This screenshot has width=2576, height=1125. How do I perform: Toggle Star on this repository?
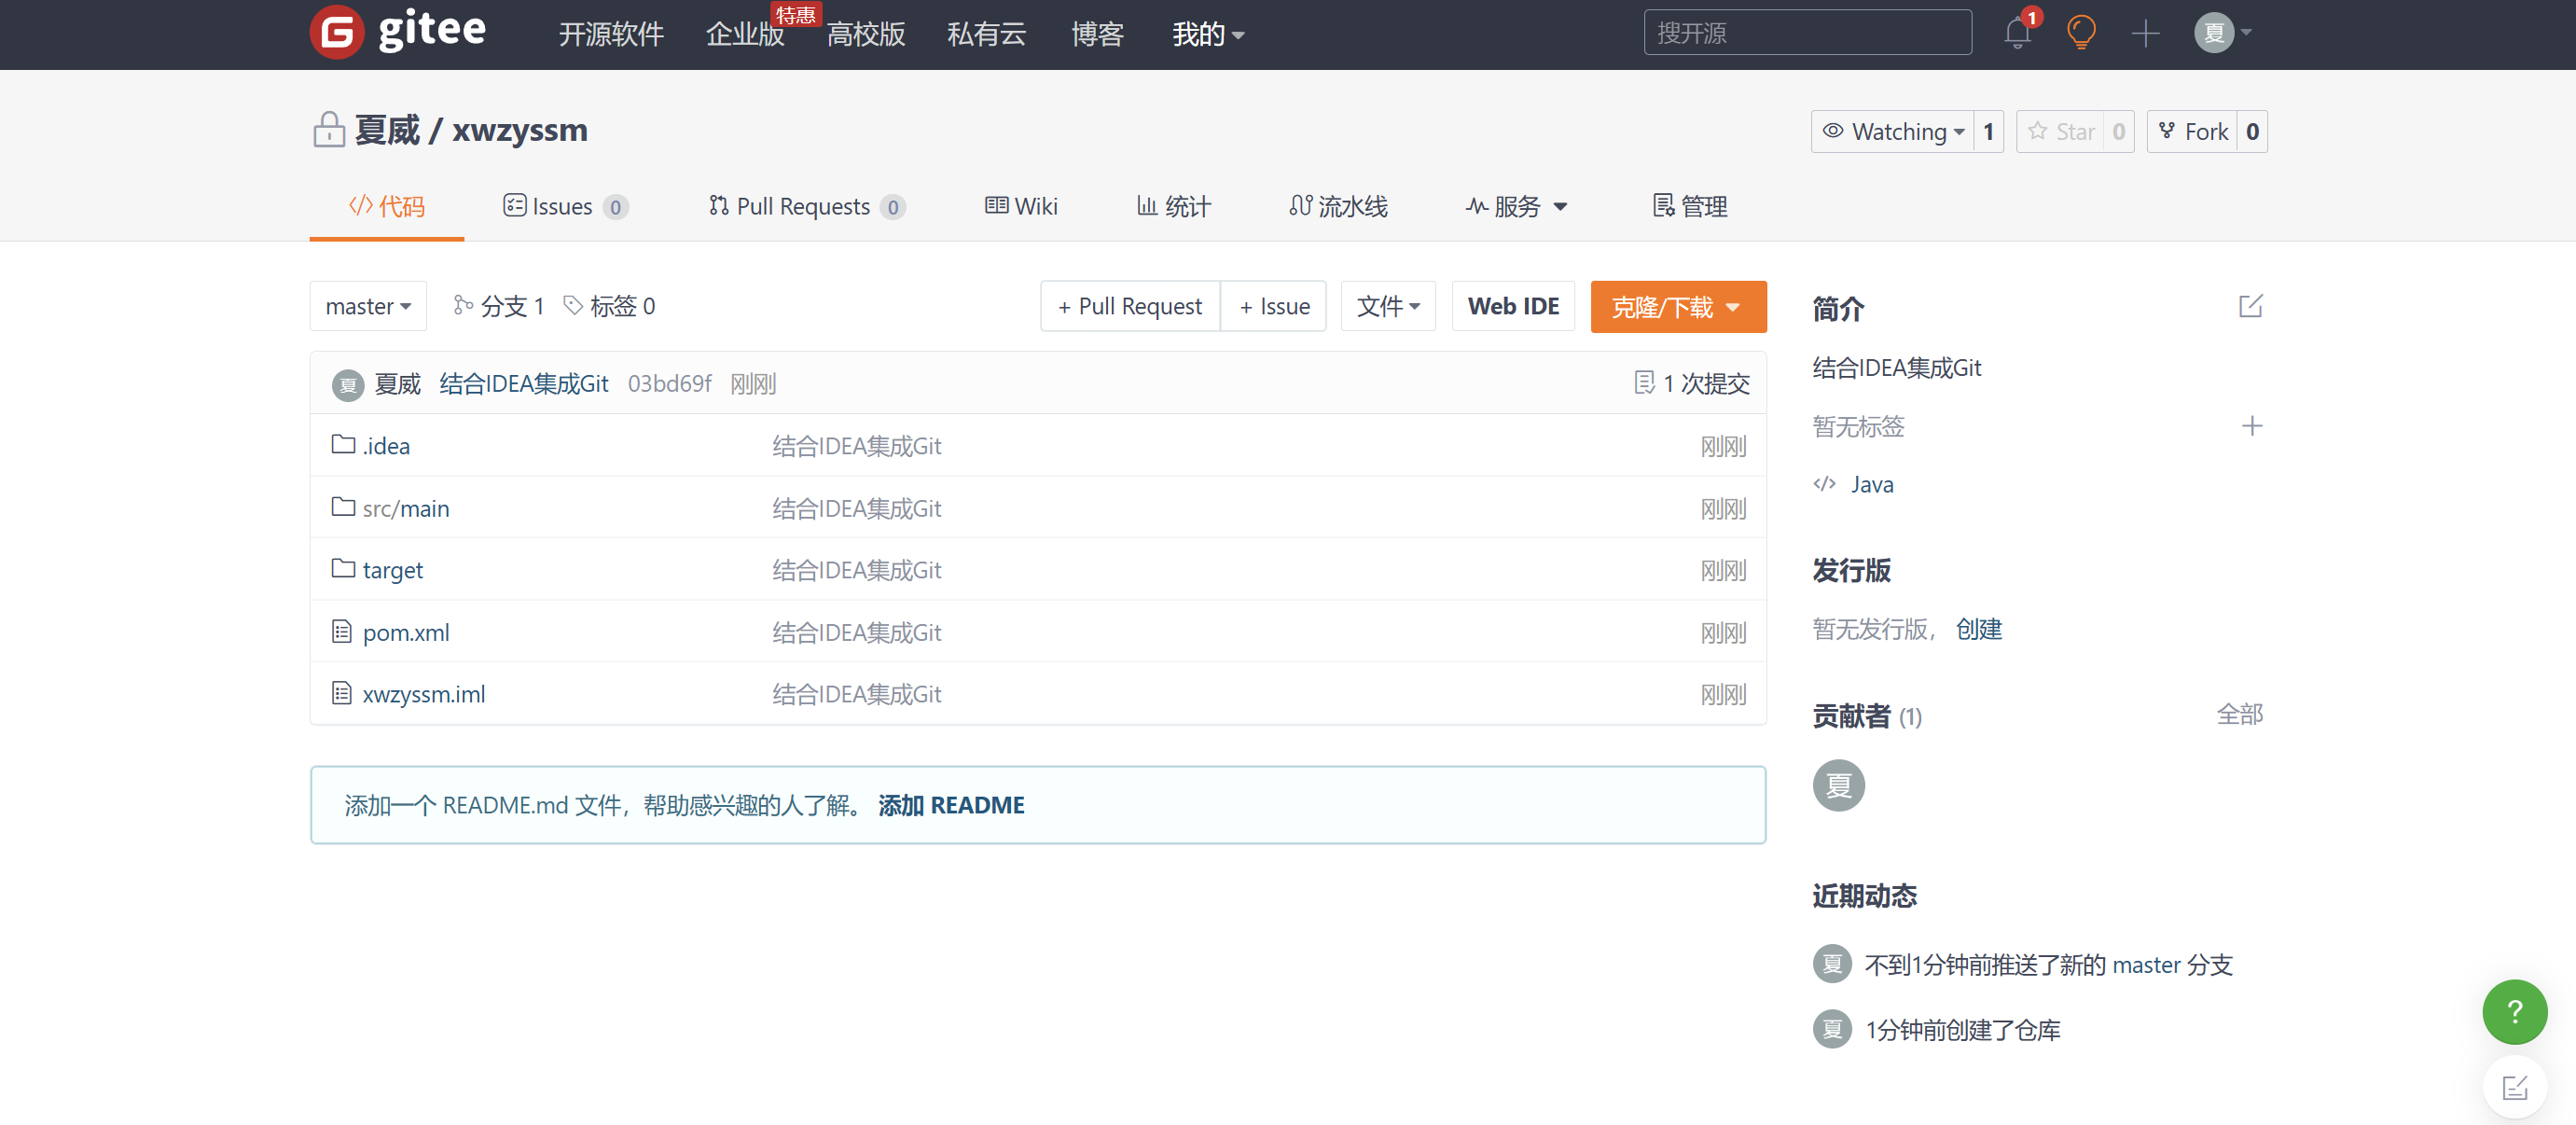coord(2061,132)
